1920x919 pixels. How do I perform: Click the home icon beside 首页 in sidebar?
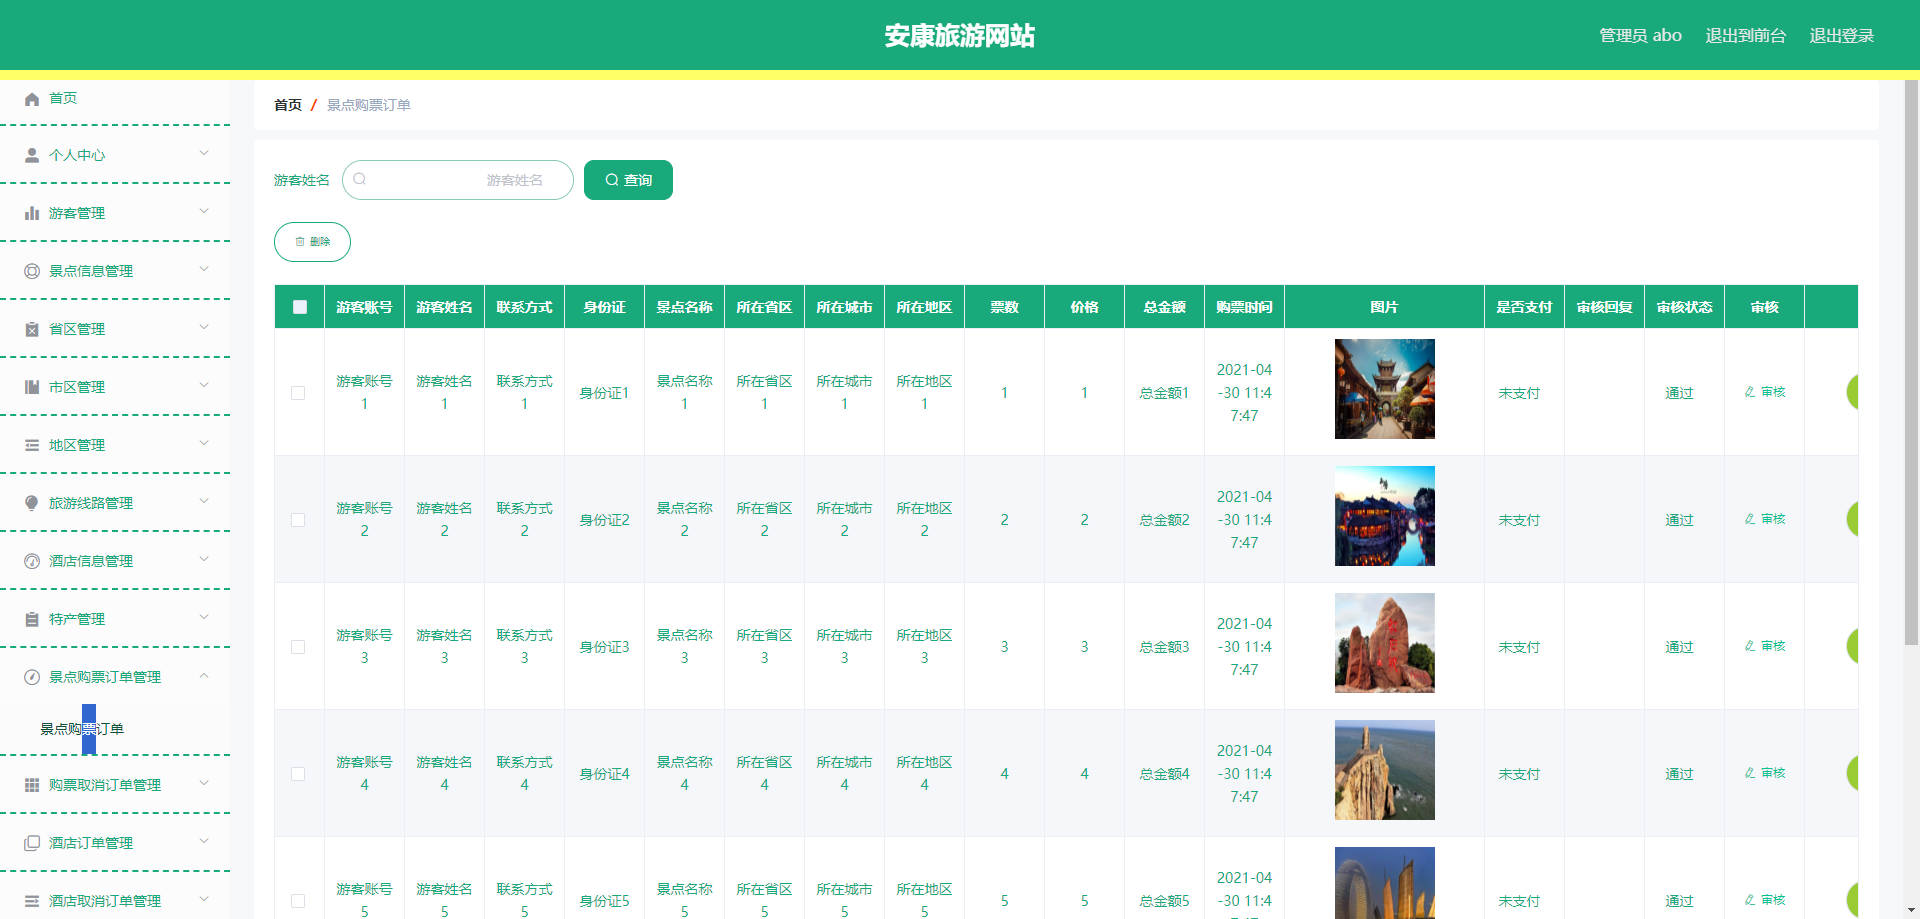pyautogui.click(x=32, y=98)
